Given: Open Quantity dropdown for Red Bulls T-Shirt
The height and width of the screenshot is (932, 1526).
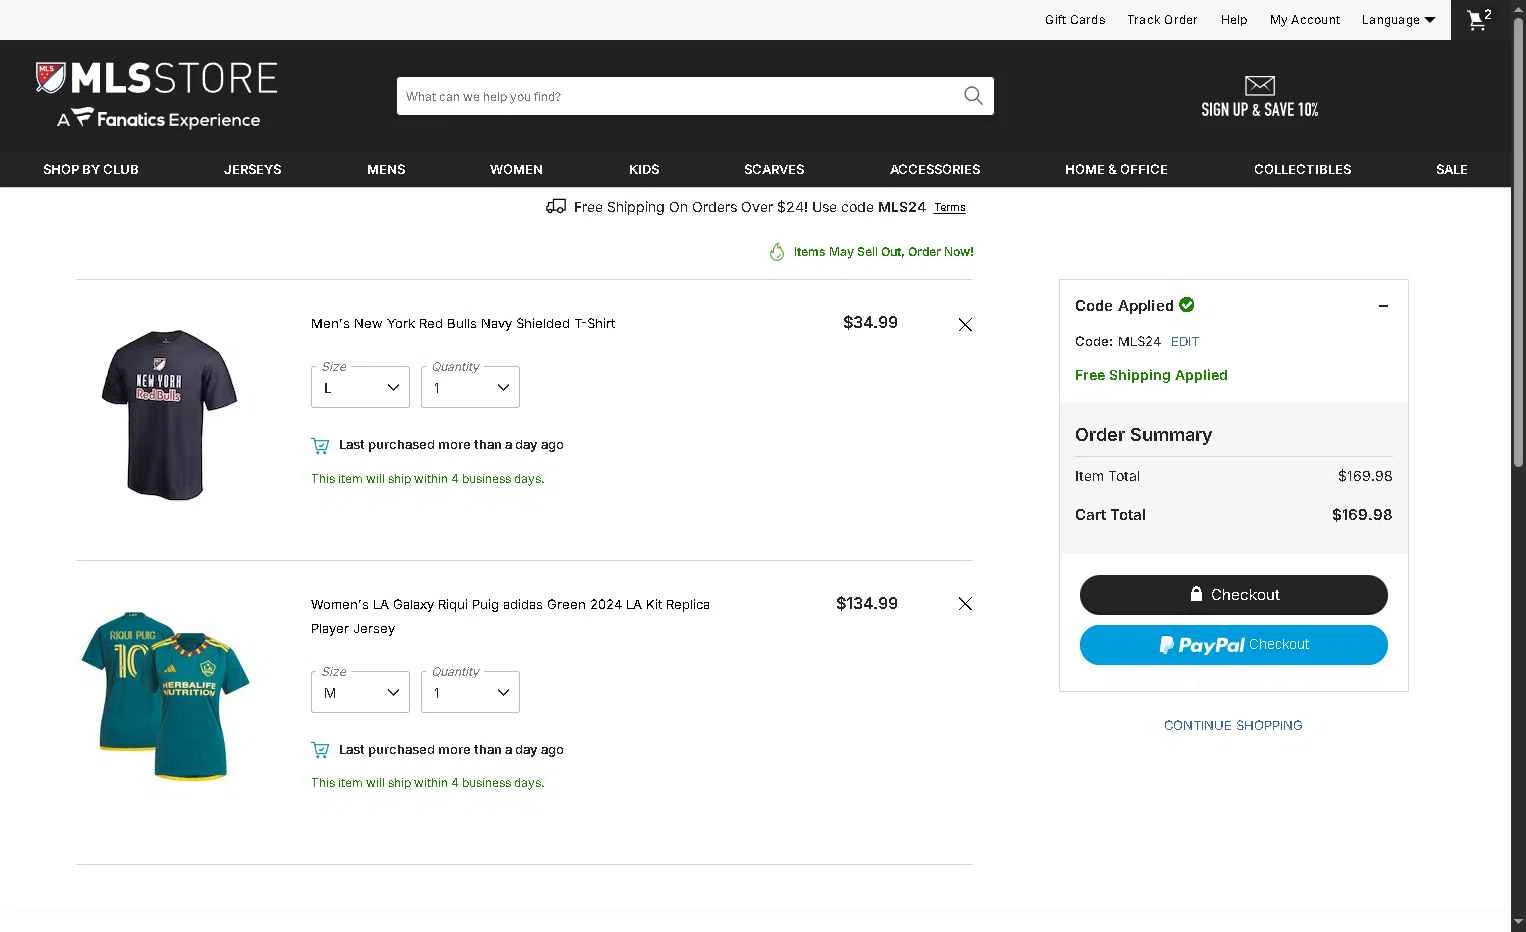Looking at the screenshot, I should click(470, 387).
